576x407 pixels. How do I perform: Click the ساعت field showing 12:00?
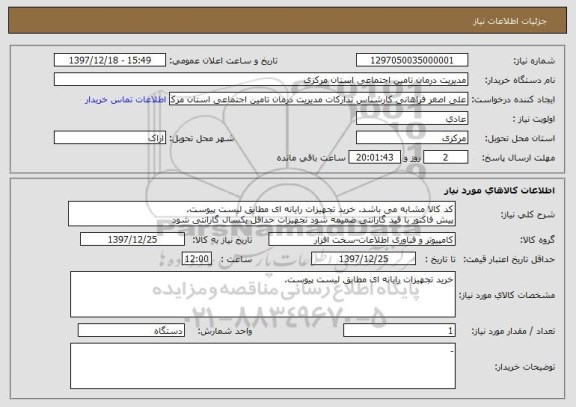(197, 259)
